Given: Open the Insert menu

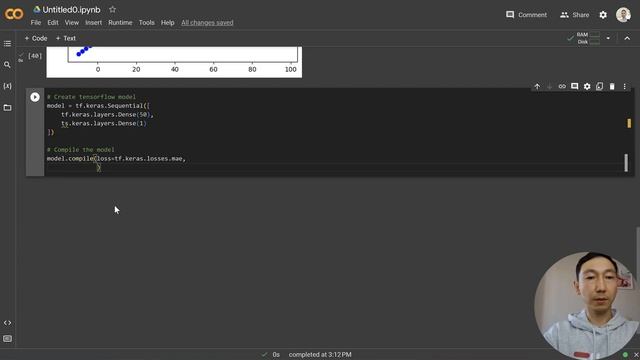Looking at the screenshot, I should tap(93, 22).
